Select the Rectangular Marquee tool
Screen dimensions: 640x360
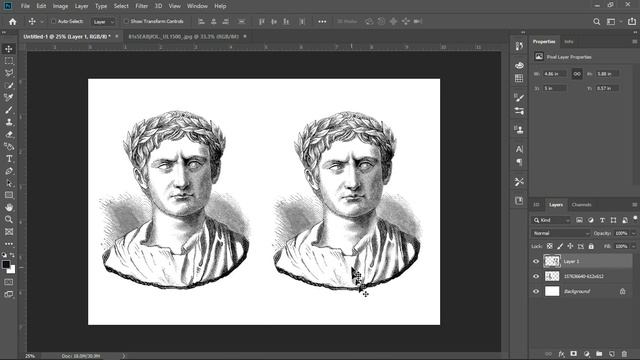9,61
